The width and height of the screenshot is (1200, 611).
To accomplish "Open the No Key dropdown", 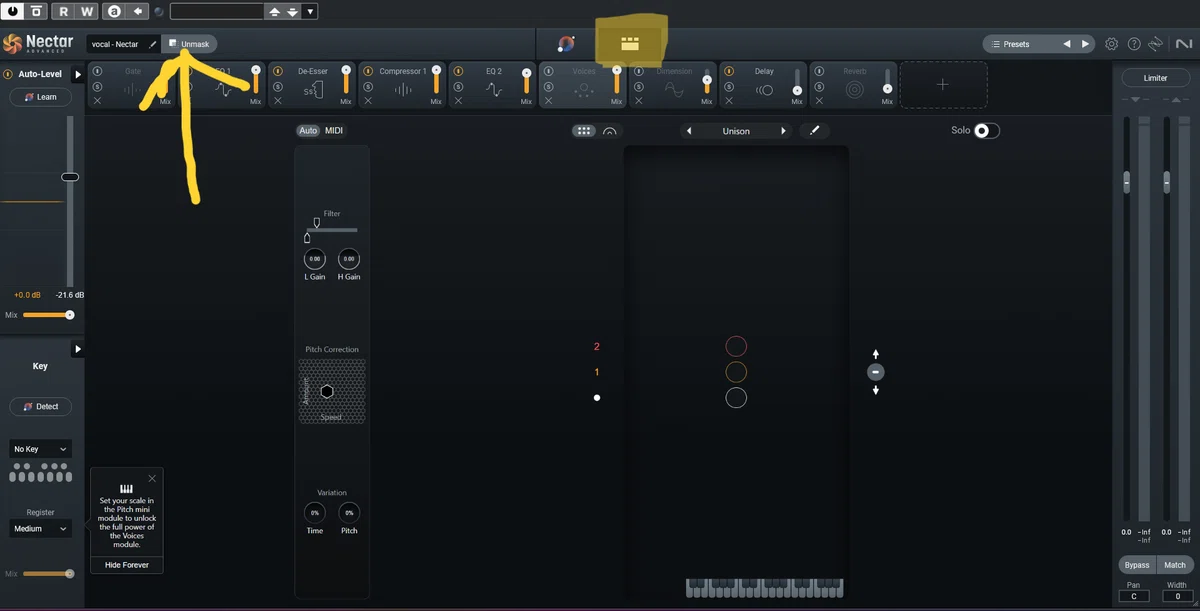I will [40, 449].
